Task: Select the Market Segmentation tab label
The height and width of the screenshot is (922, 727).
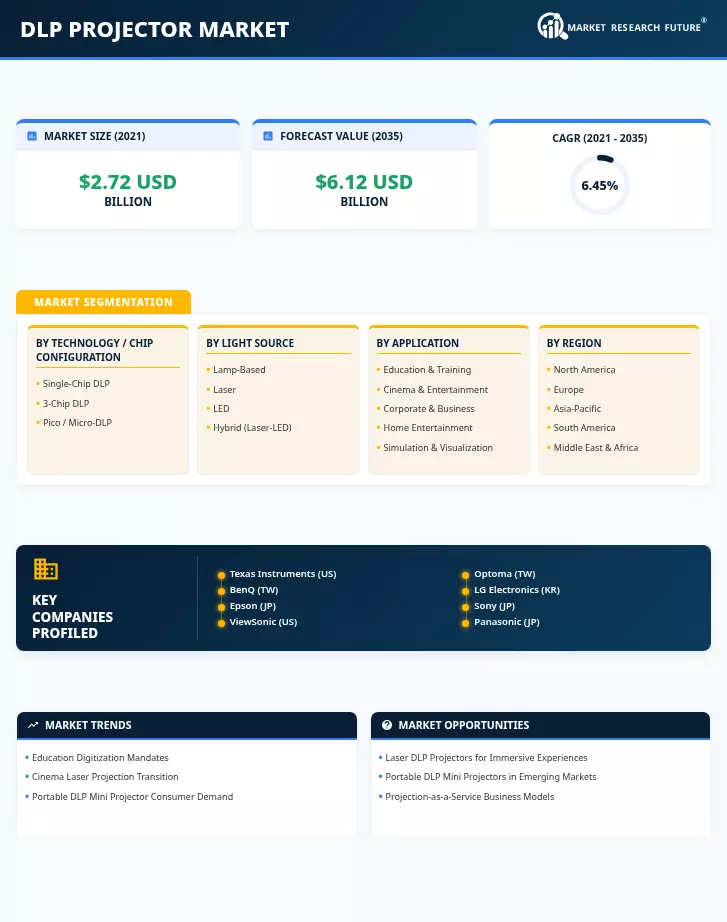Action: [x=104, y=302]
